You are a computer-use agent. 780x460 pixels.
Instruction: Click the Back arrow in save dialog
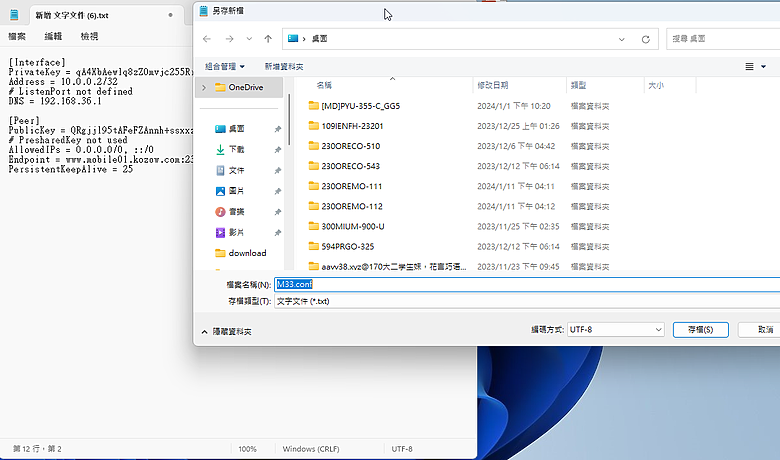tap(207, 39)
